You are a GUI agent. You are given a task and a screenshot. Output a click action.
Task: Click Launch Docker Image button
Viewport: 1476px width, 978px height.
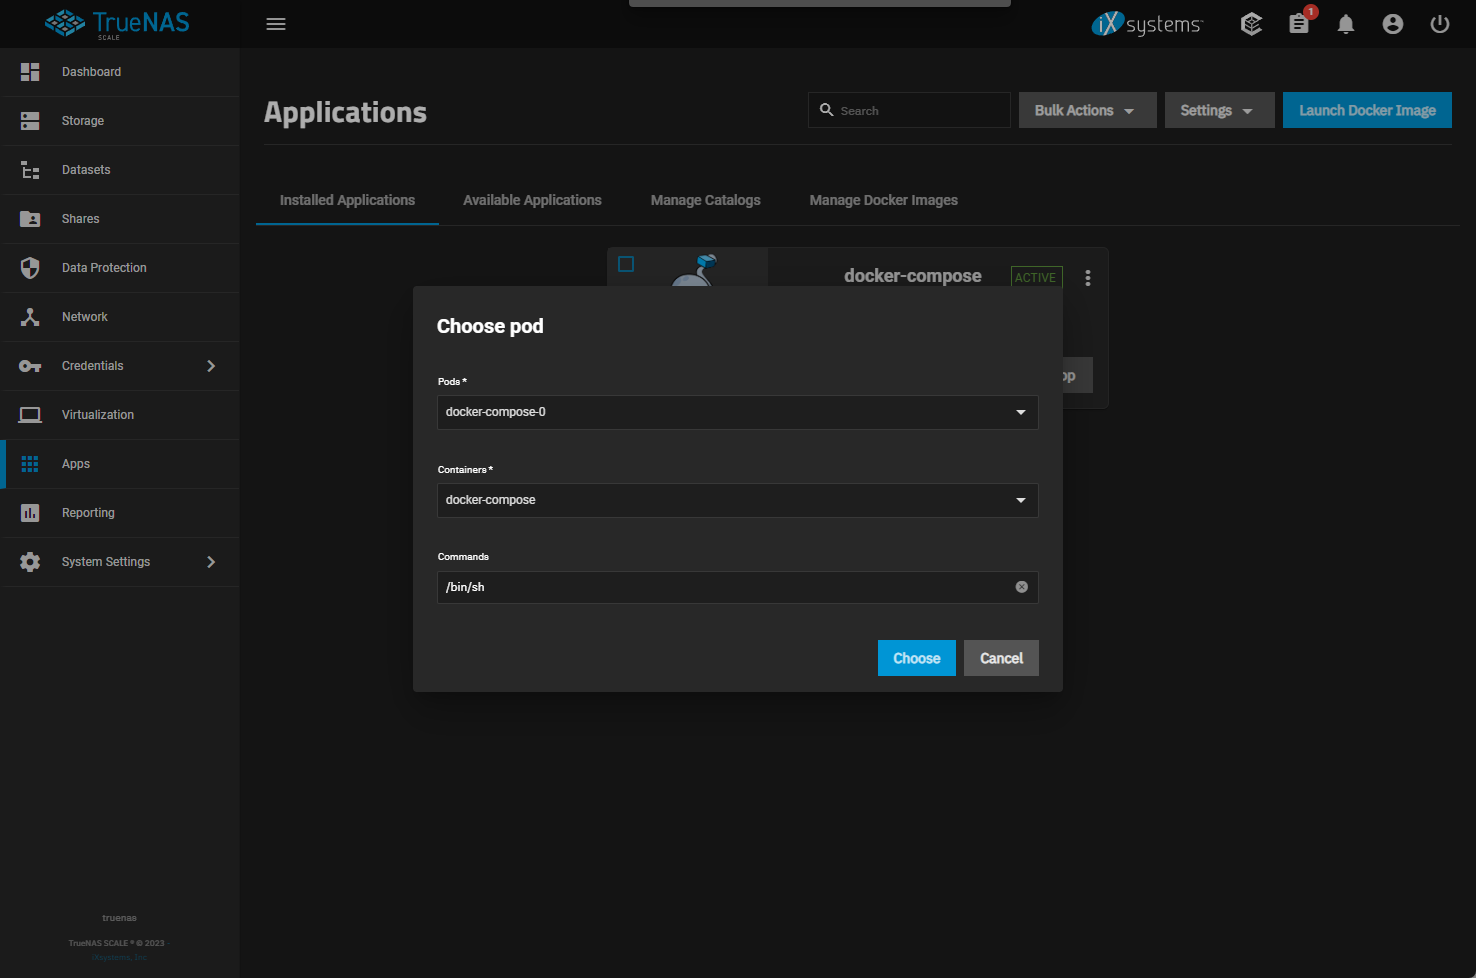click(1367, 110)
